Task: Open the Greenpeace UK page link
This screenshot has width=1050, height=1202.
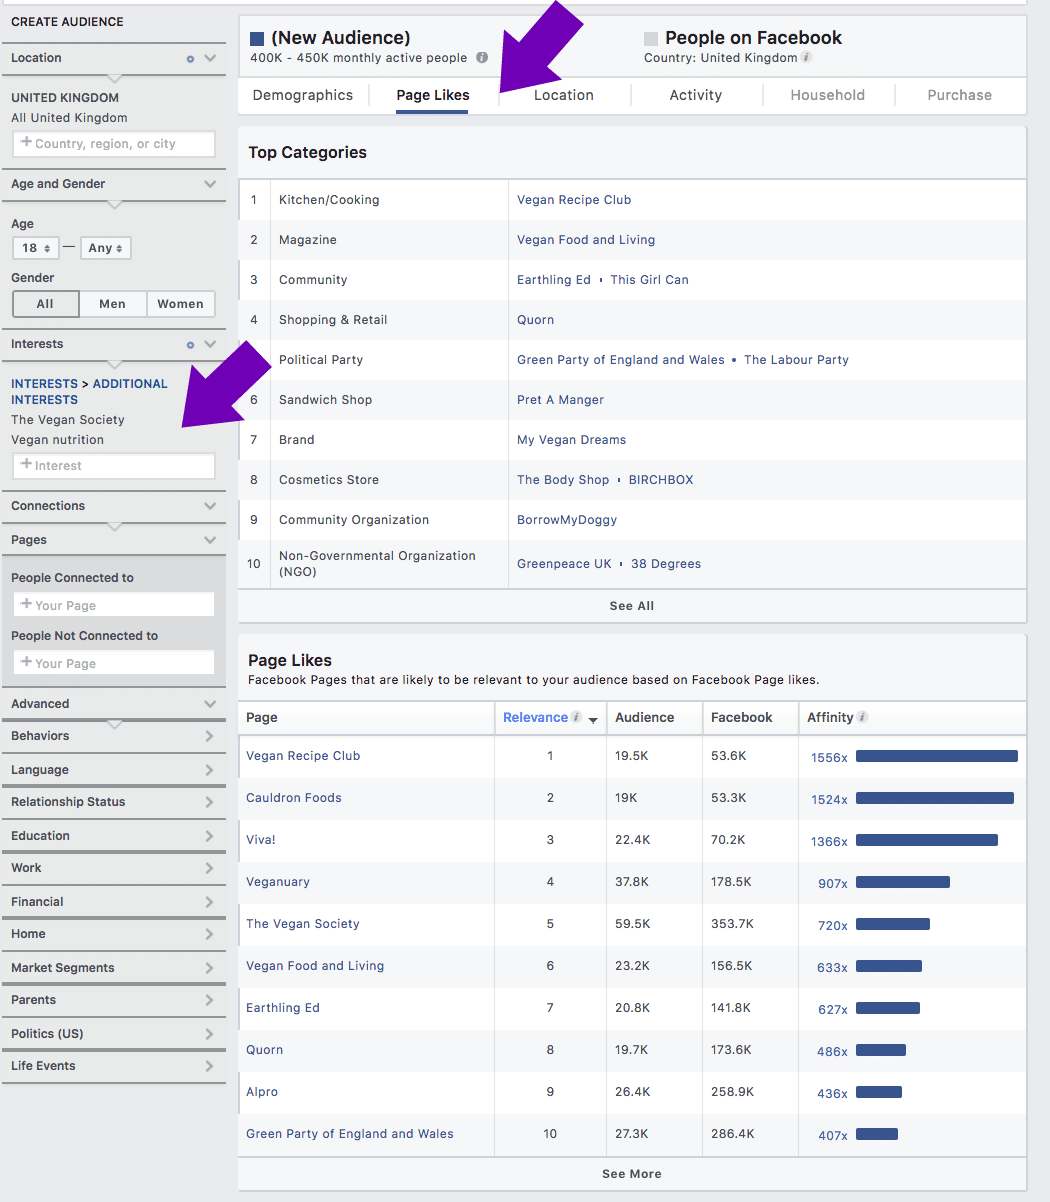Action: click(564, 564)
